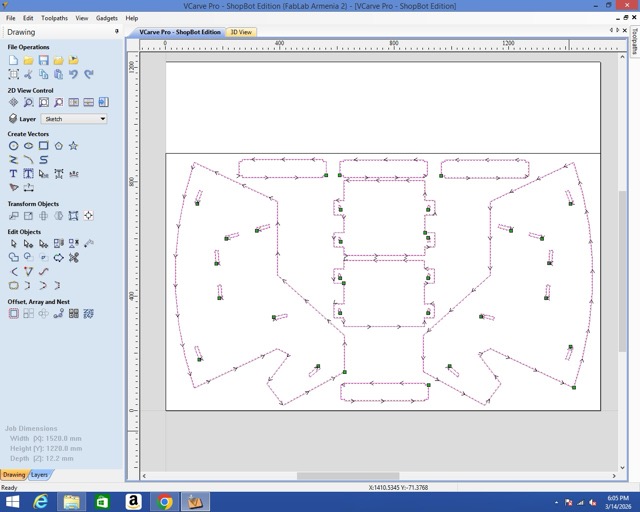Click the Copy icon in File Operations
This screenshot has height=512, width=640.
[x=43, y=74]
